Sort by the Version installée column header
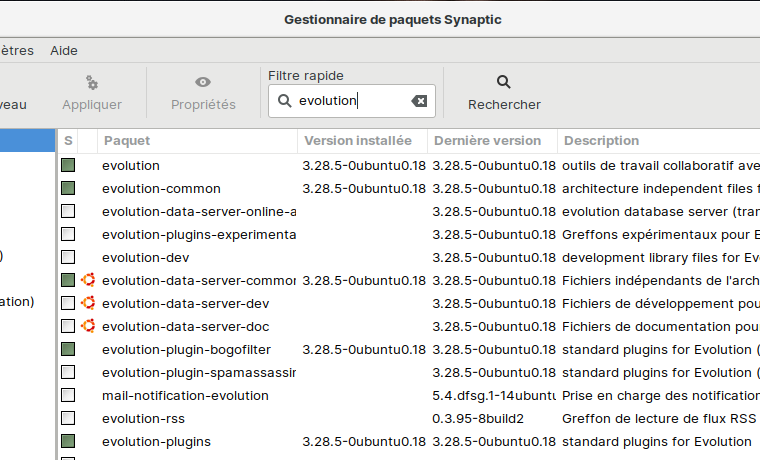 358,141
